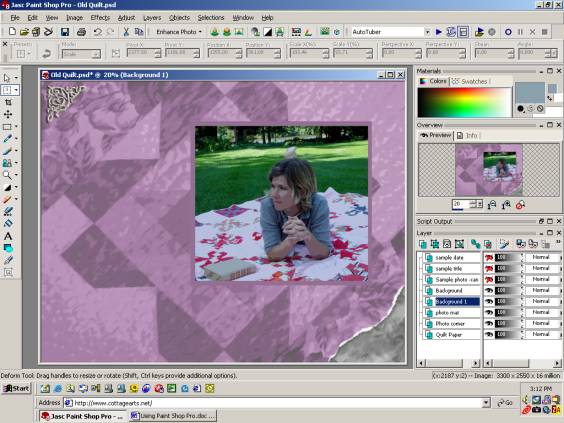Select the Move tool
The image size is (564, 423).
click(8, 114)
